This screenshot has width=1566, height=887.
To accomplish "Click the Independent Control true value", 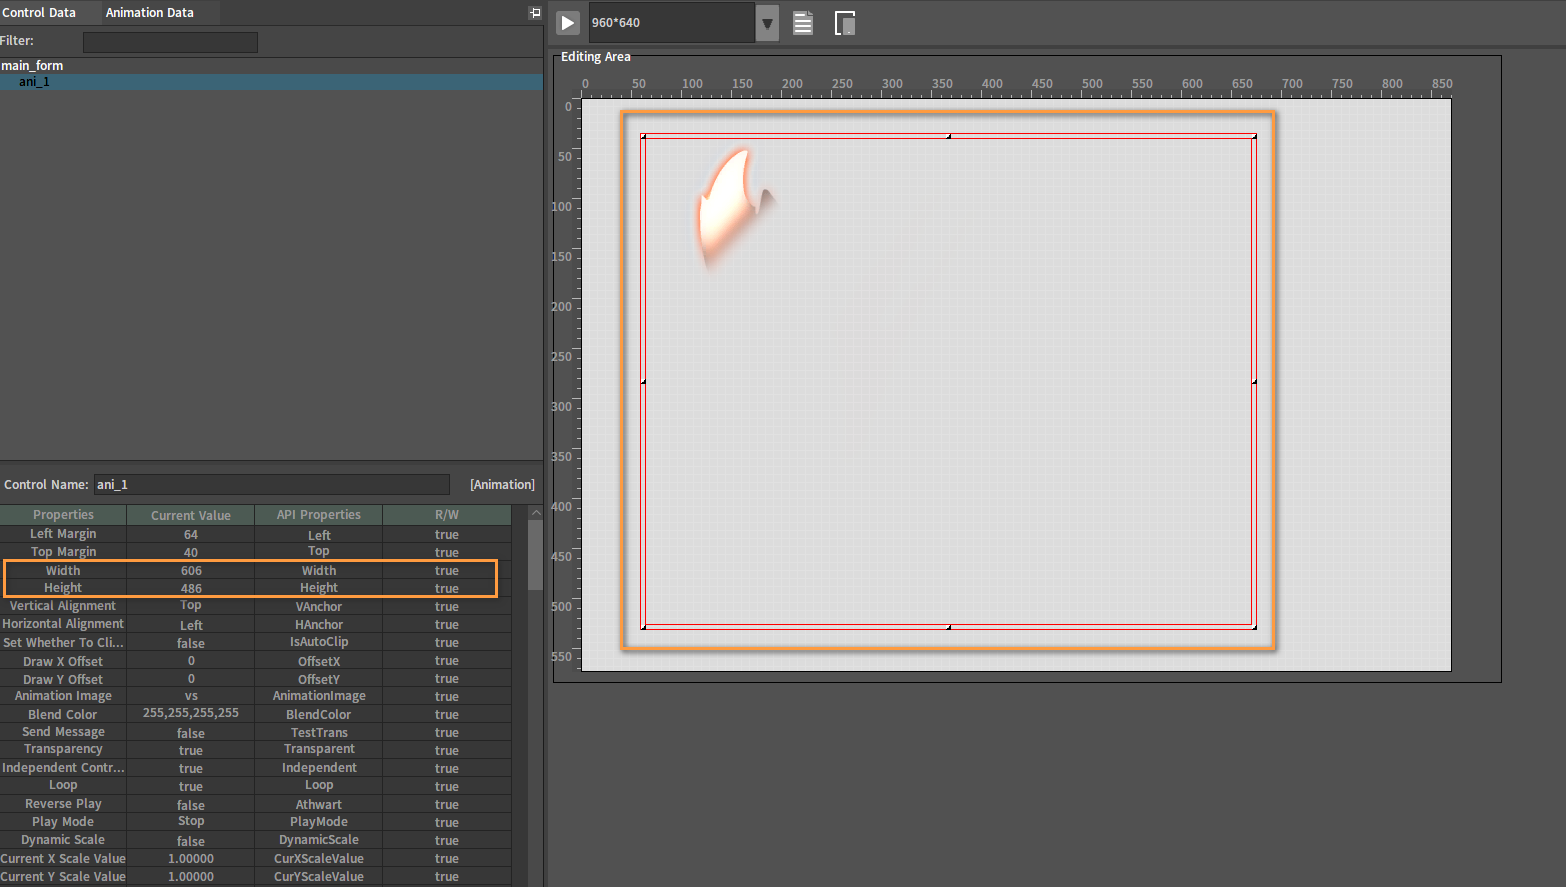I will pyautogui.click(x=191, y=768).
